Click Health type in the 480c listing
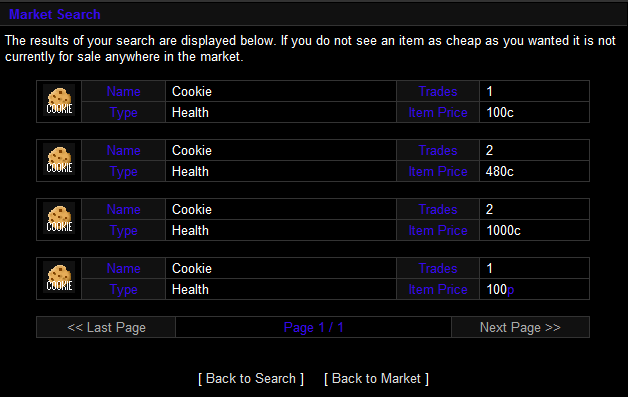The width and height of the screenshot is (628, 397). coord(190,171)
